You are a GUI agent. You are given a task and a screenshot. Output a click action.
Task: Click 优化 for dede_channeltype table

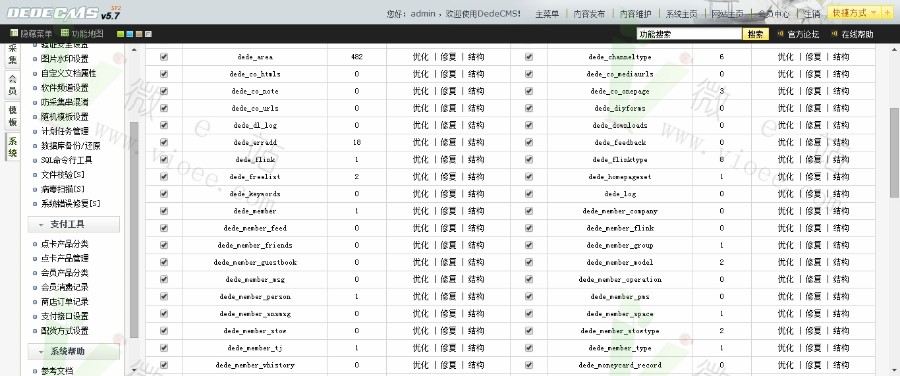(x=786, y=57)
